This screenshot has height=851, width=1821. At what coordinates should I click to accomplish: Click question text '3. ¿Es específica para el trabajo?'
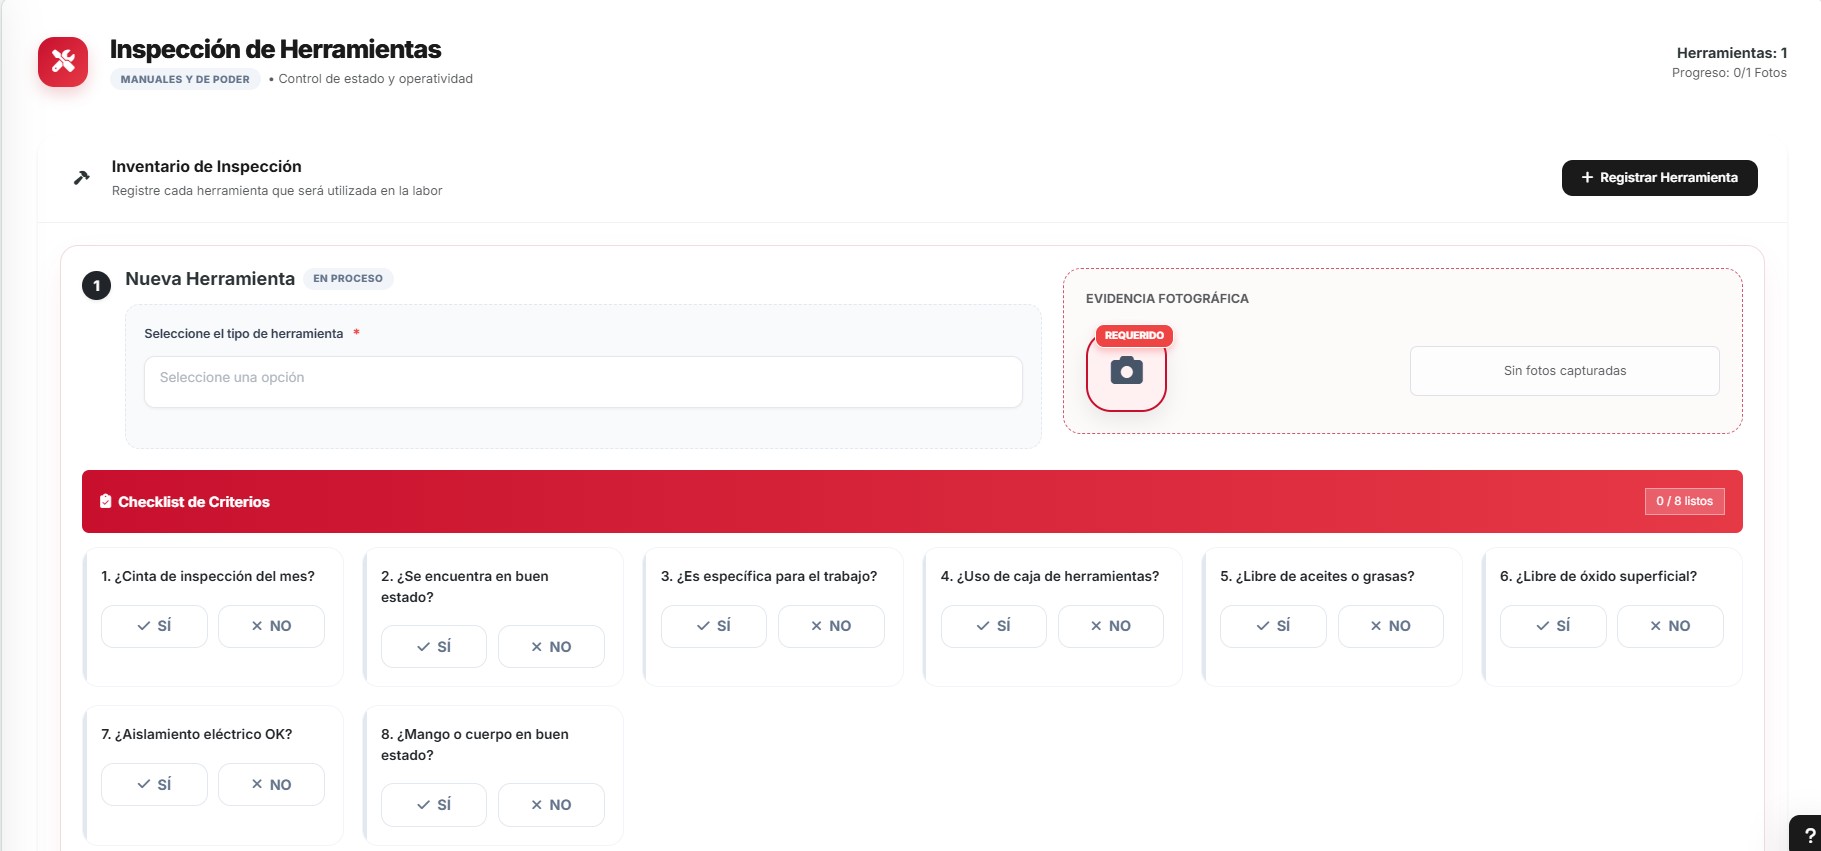769,576
